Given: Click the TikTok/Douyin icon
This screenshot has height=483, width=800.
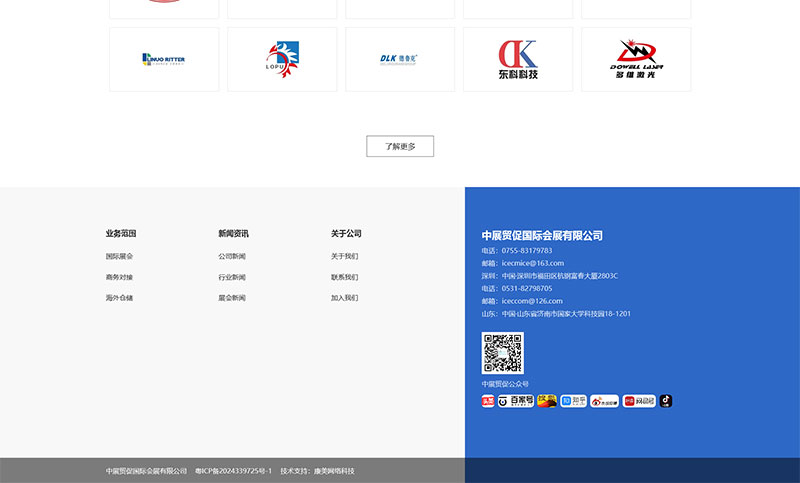Looking at the screenshot, I should [x=666, y=401].
